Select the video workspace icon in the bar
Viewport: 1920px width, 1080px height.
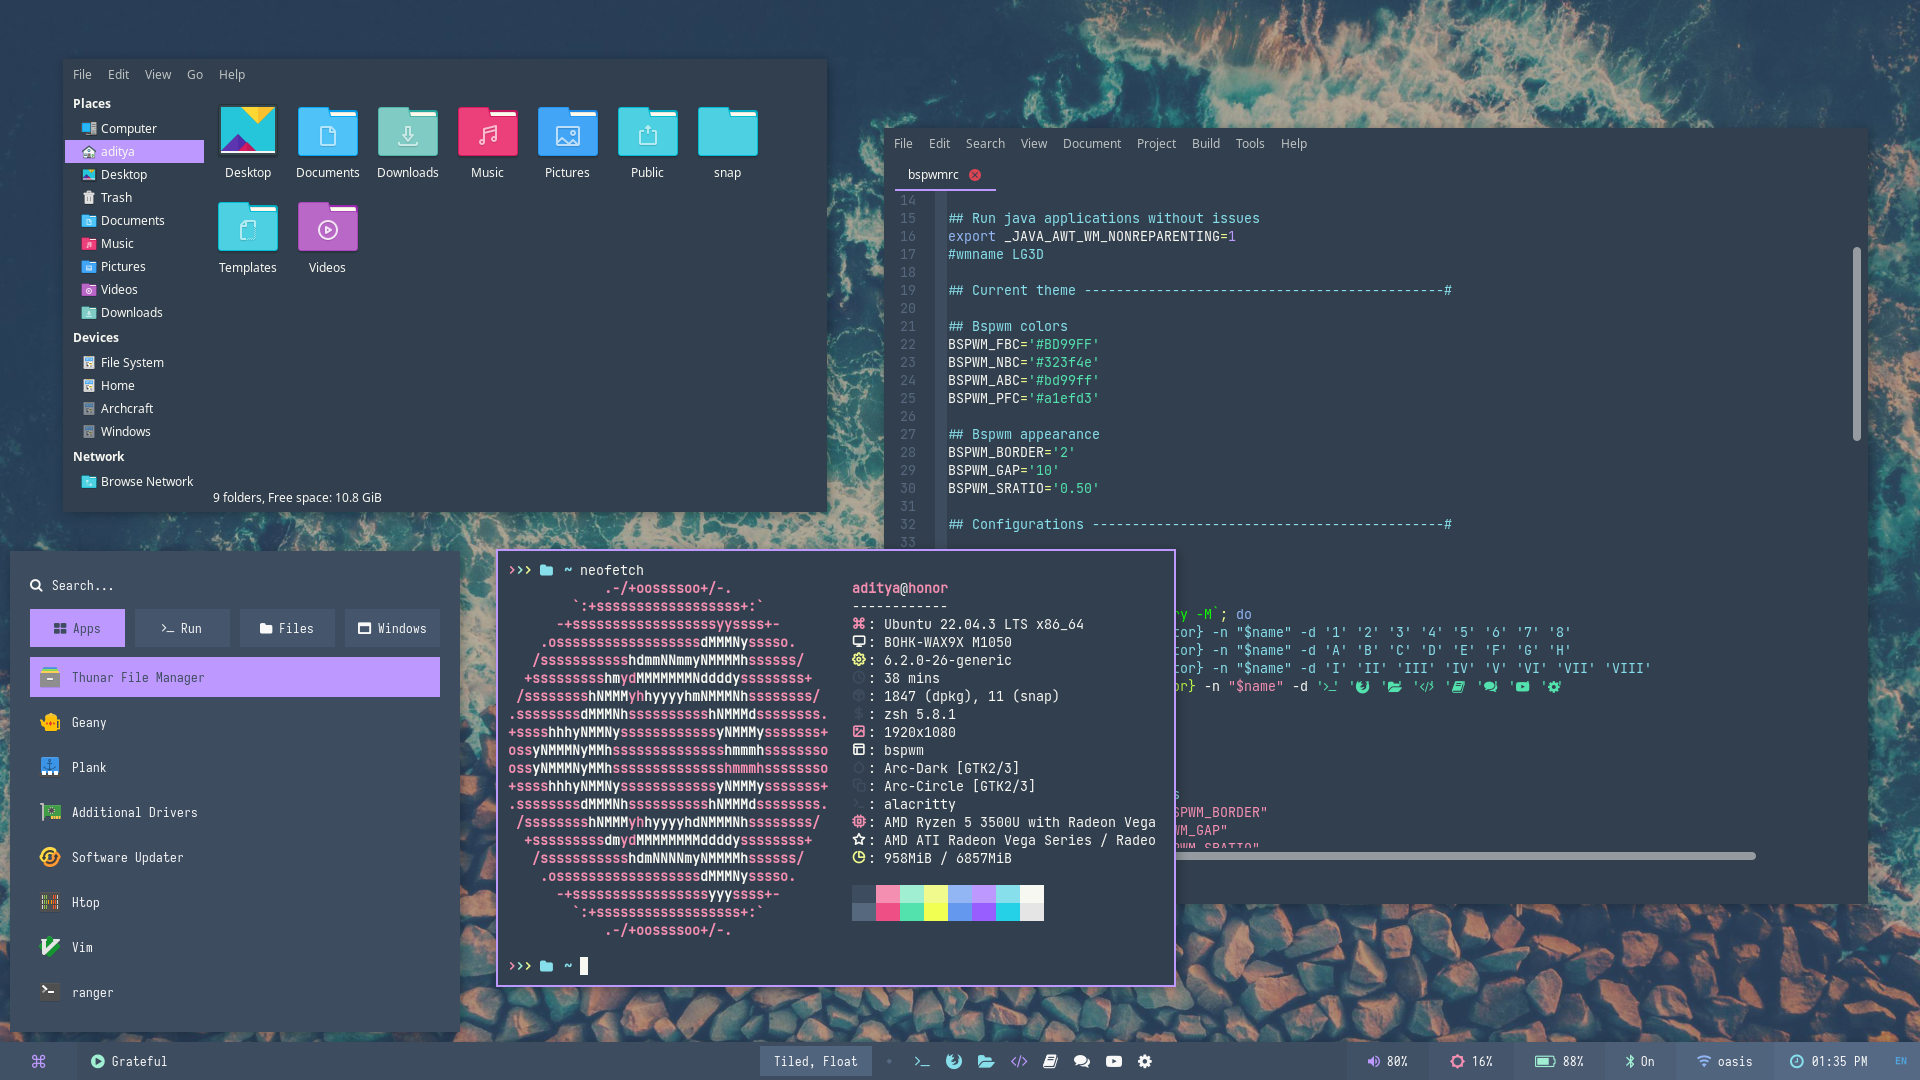point(1114,1061)
